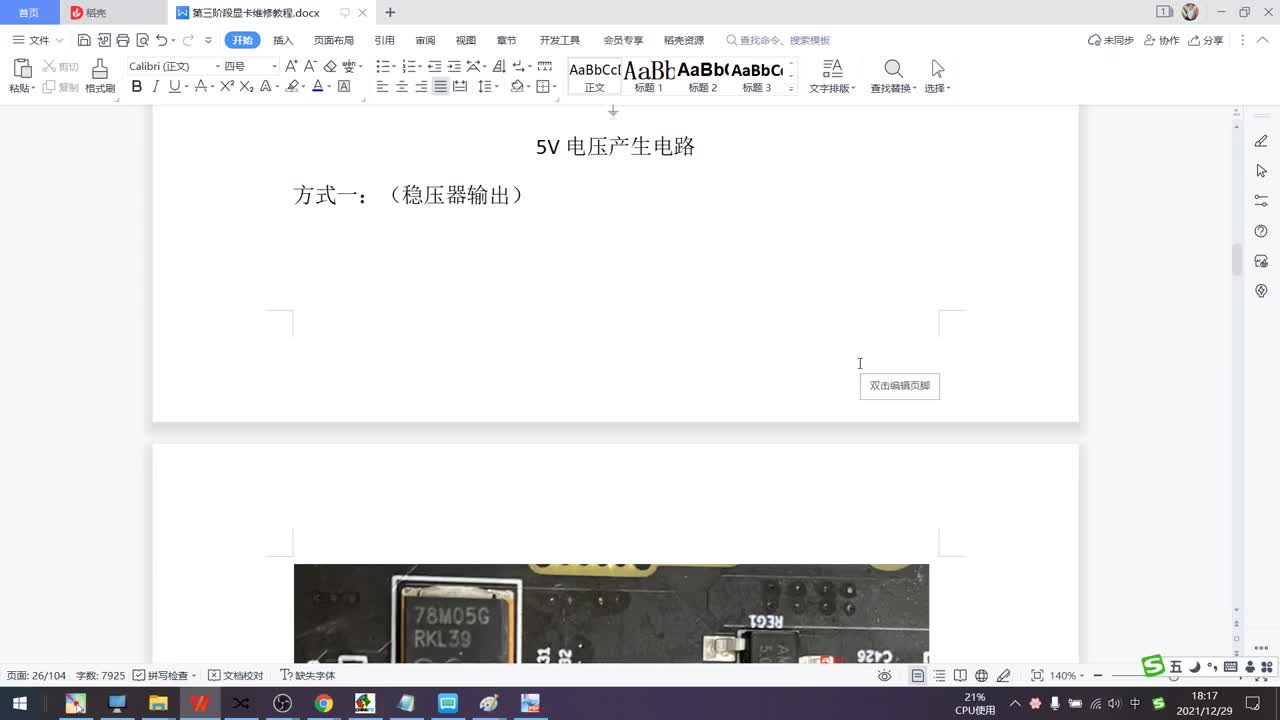Click the character border boxed A icon
This screenshot has width=1280, height=720.
pos(344,87)
